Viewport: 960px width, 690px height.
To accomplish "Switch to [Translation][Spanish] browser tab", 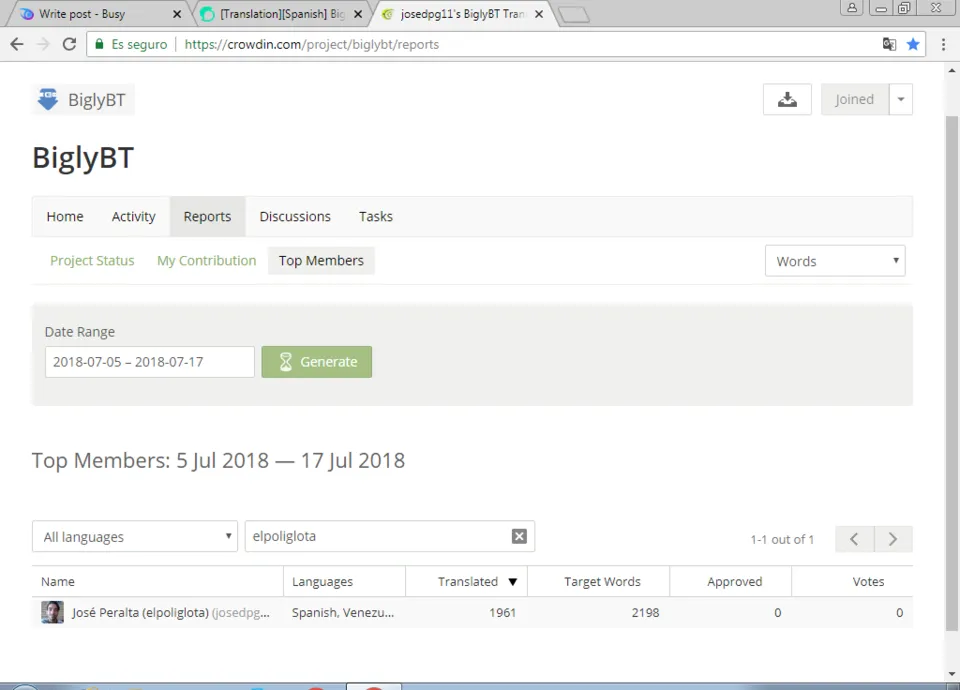I will (282, 14).
